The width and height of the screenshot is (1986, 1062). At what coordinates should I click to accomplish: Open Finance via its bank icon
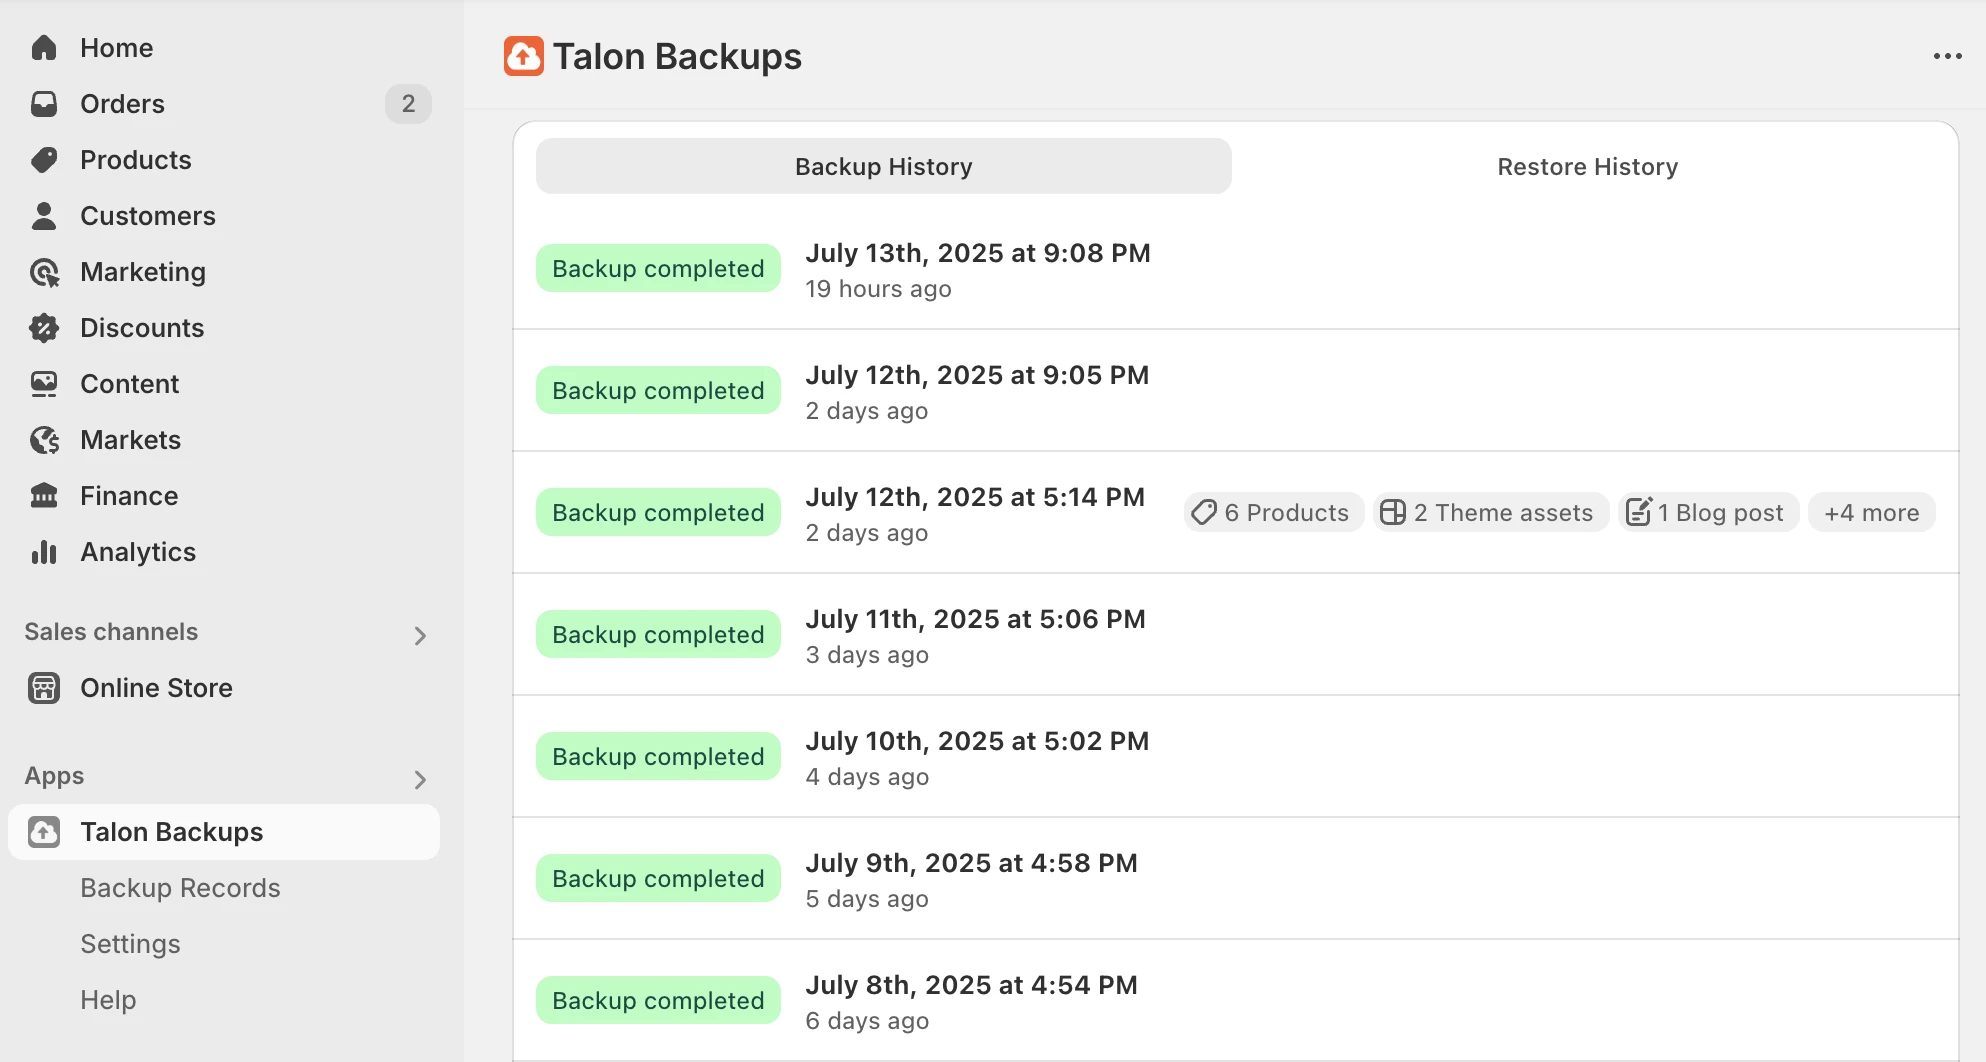point(44,495)
